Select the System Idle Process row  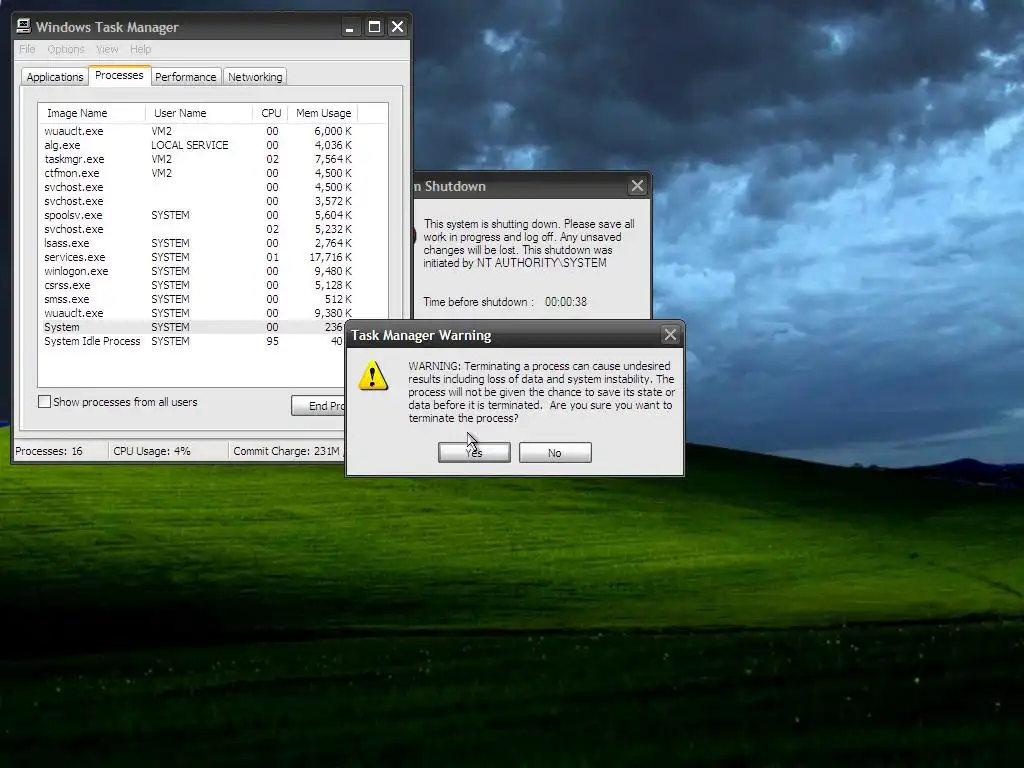click(x=193, y=341)
